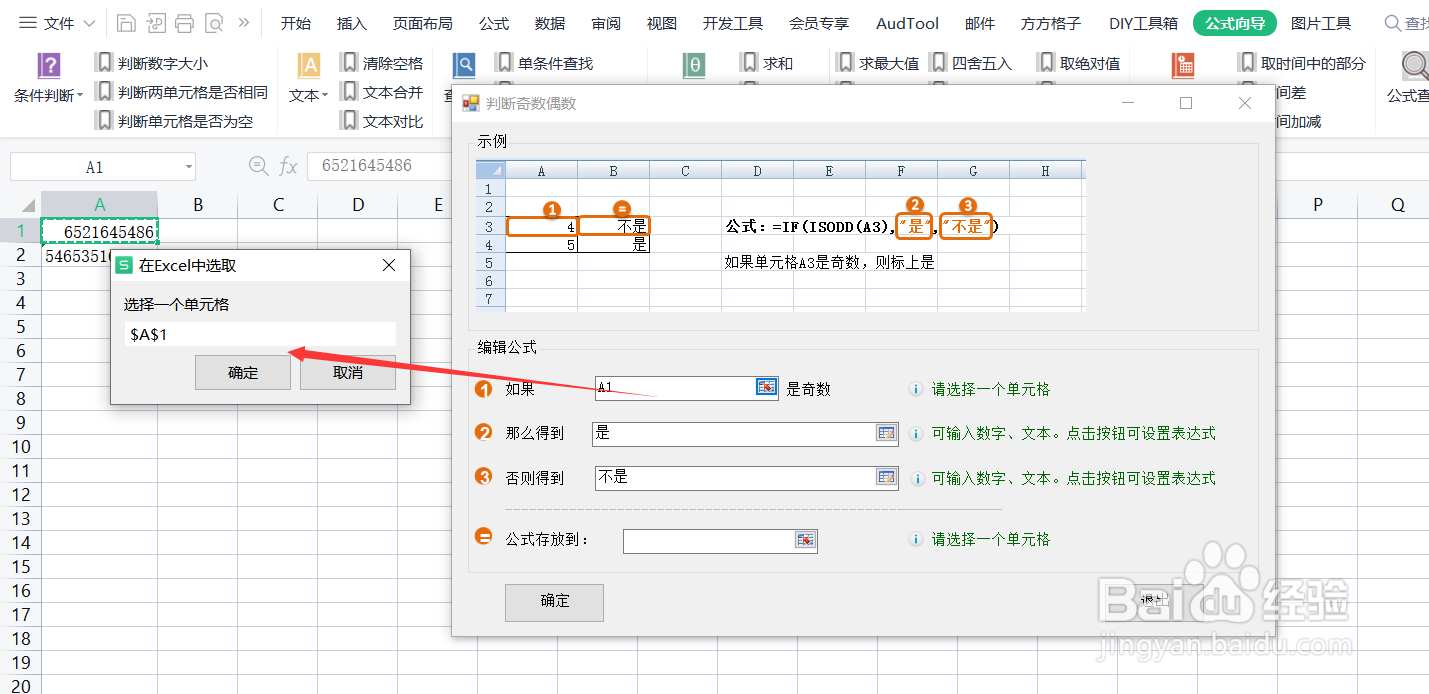This screenshot has height=694, width=1429.
Task: Click the lookup magnifier group icon
Action: pyautogui.click(x=464, y=66)
